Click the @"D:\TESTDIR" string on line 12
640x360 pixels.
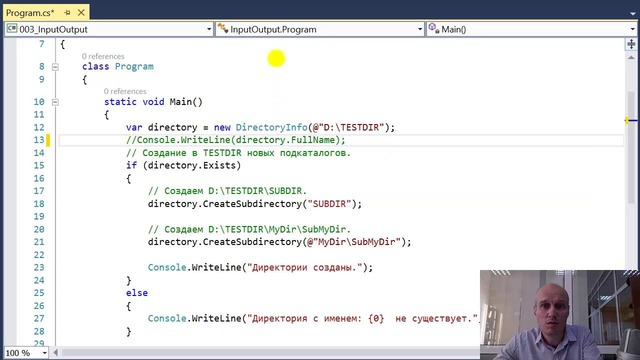[x=349, y=127]
